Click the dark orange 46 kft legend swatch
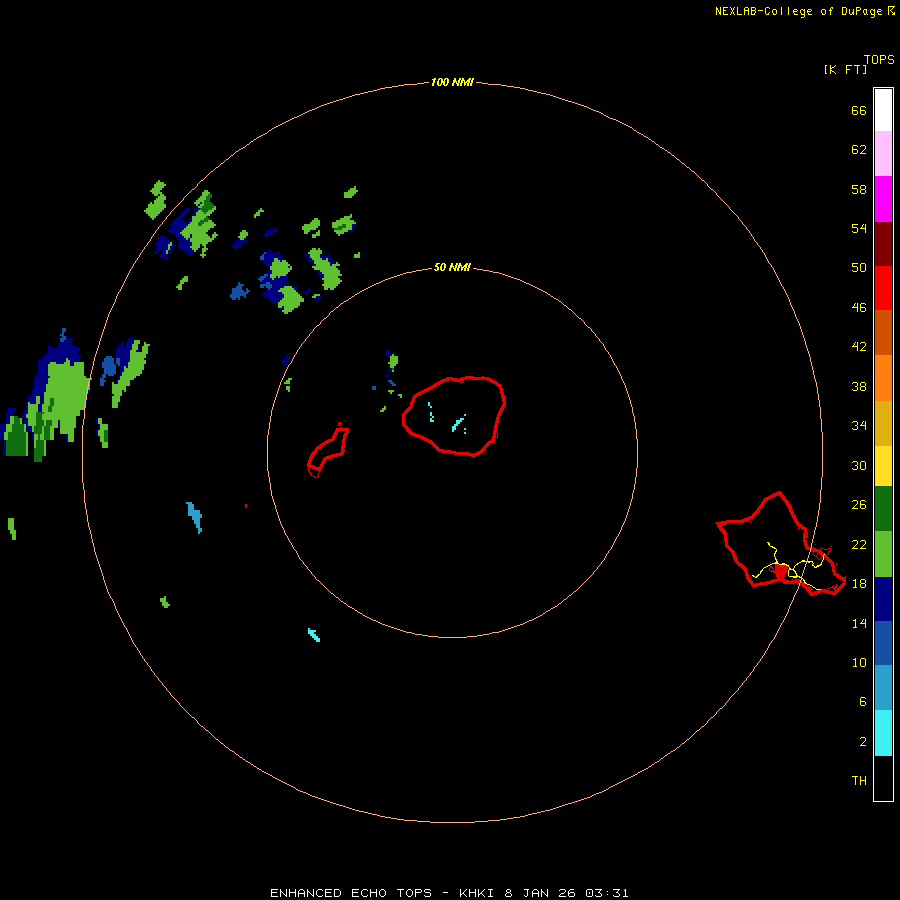This screenshot has height=900, width=900. (883, 332)
